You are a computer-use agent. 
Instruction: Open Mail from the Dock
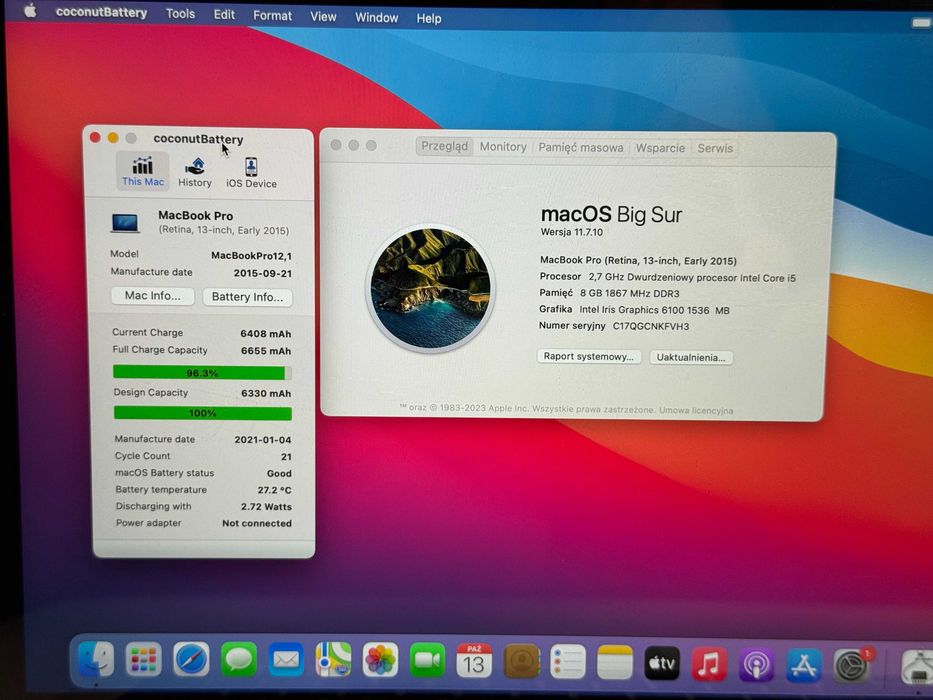[286, 660]
